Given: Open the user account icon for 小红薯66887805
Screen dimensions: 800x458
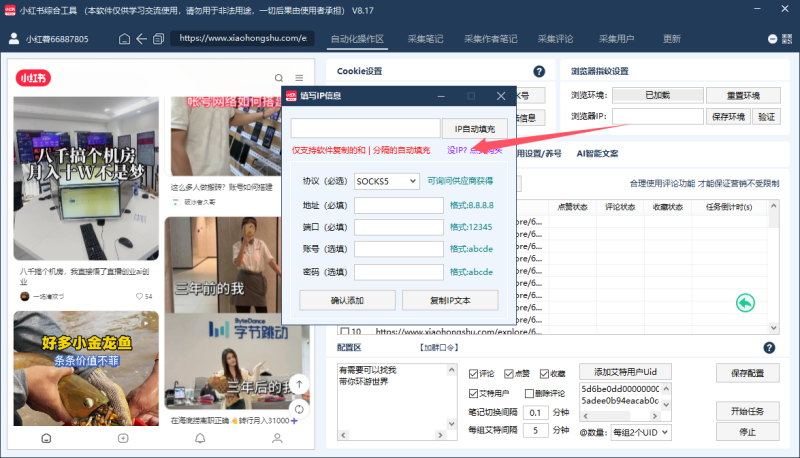Looking at the screenshot, I should 14,39.
